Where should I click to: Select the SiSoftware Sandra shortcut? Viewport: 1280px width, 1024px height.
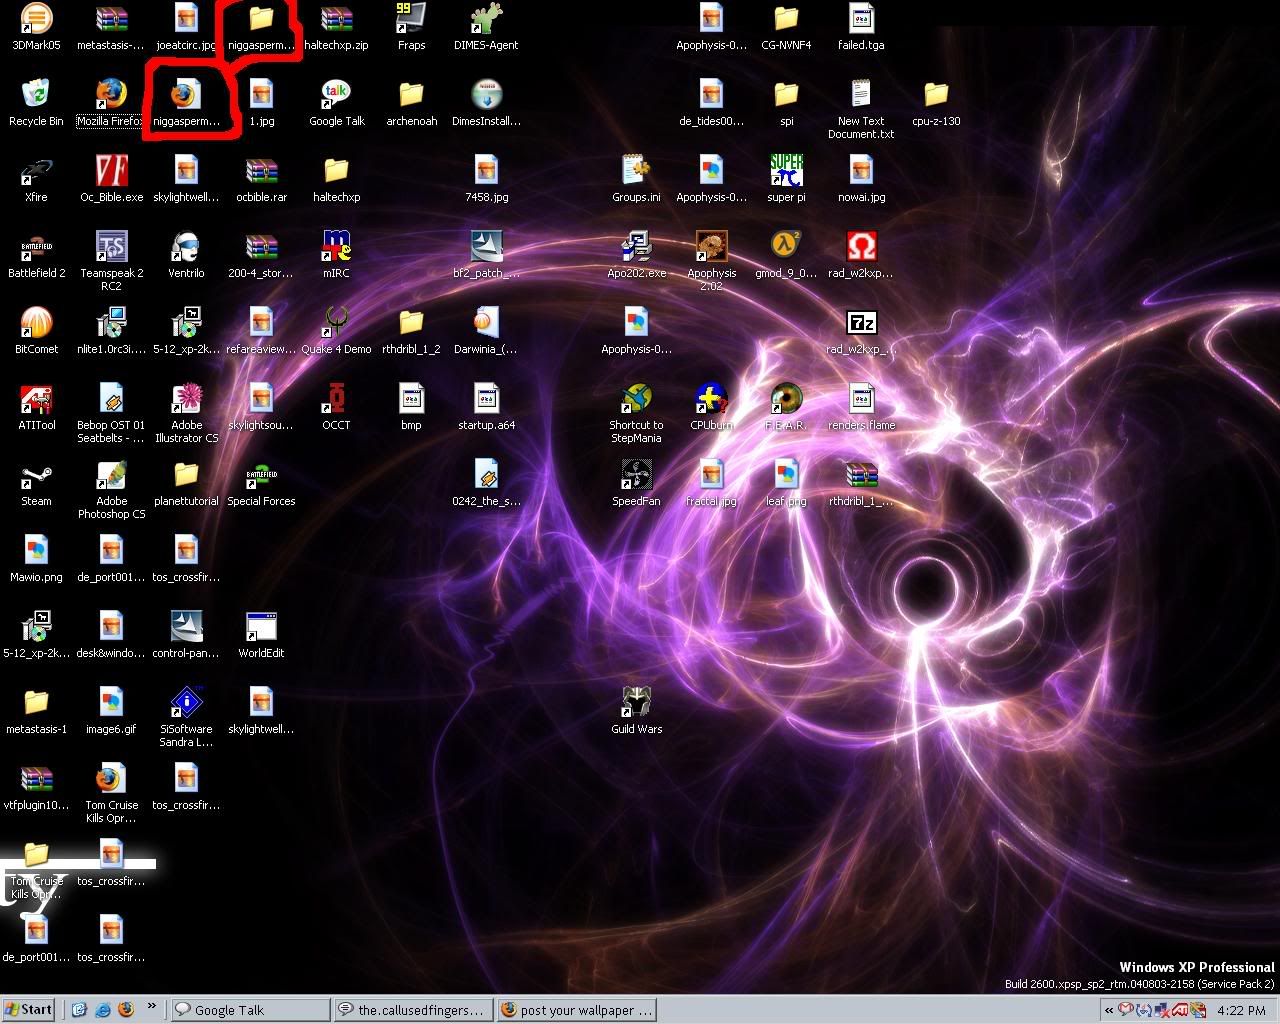(x=186, y=704)
